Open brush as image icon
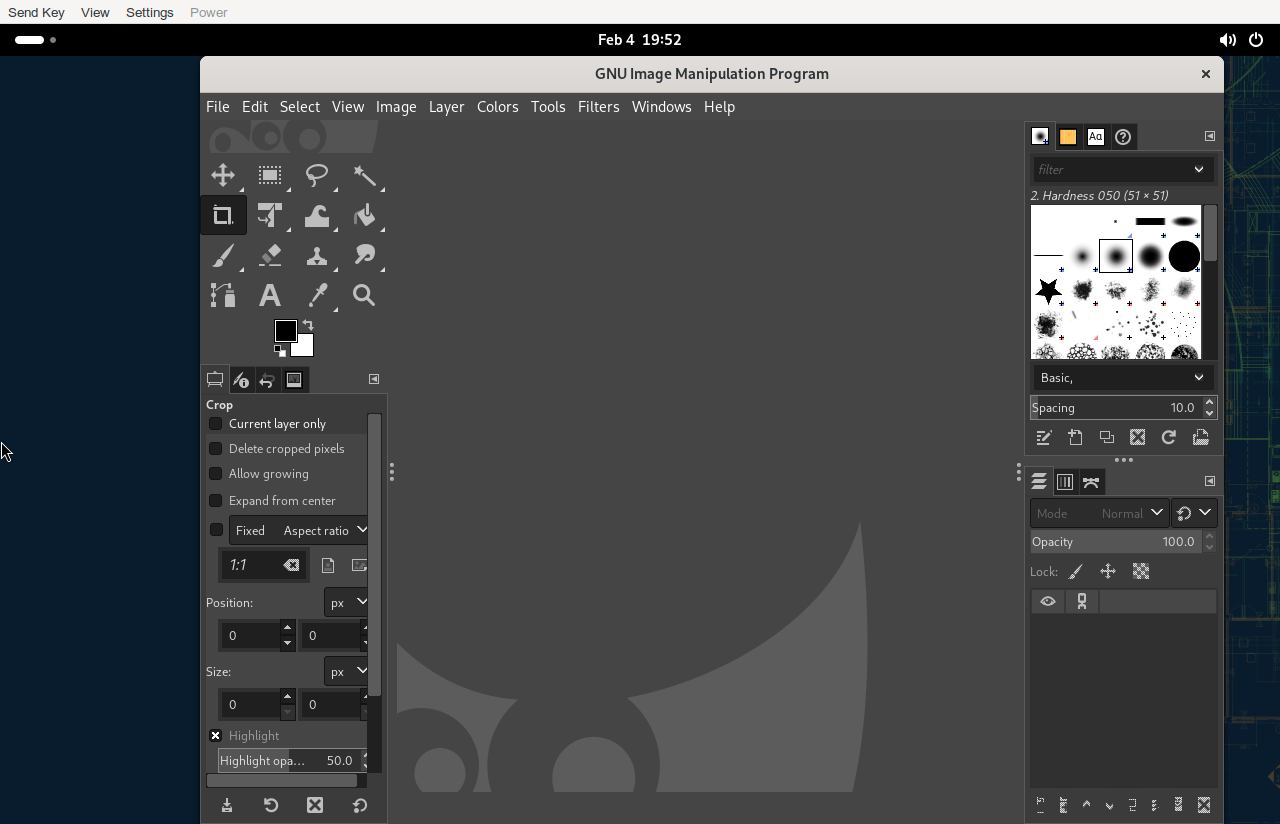The width and height of the screenshot is (1280, 824). click(1201, 437)
